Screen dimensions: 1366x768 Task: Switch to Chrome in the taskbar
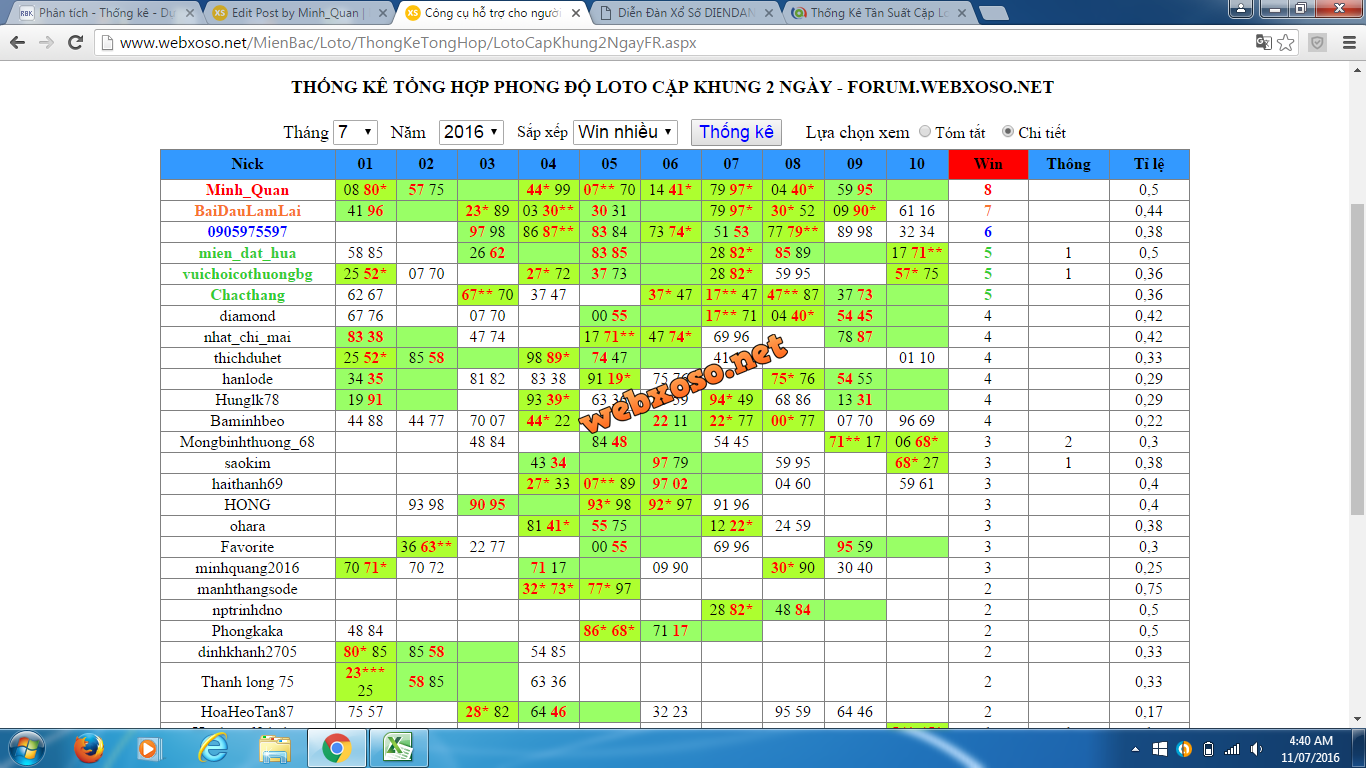336,748
